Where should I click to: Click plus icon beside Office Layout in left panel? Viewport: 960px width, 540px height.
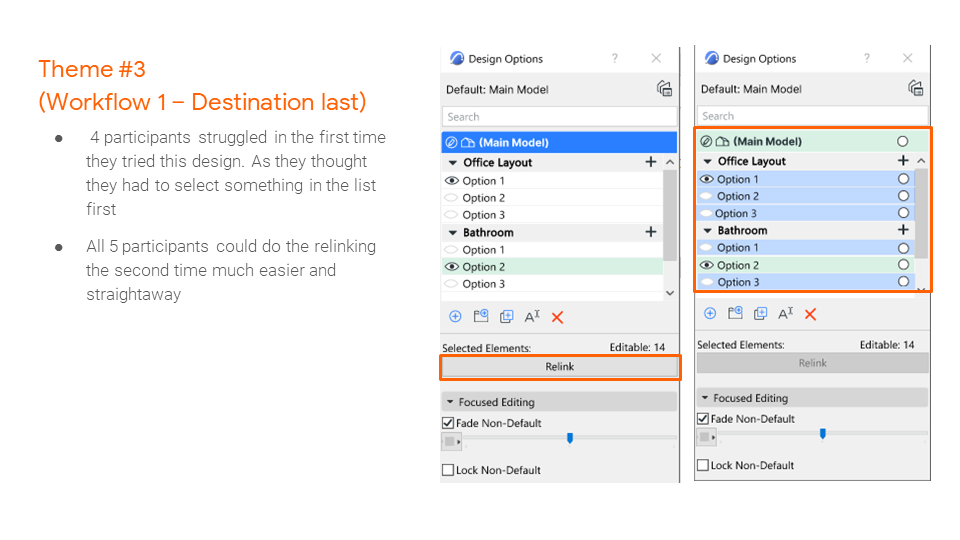coord(651,162)
